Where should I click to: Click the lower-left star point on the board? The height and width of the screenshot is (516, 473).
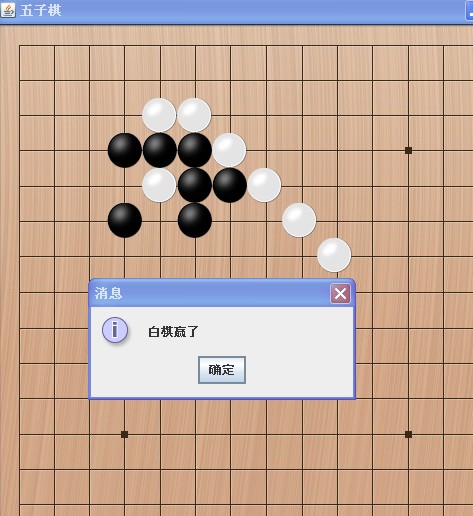coord(124,434)
